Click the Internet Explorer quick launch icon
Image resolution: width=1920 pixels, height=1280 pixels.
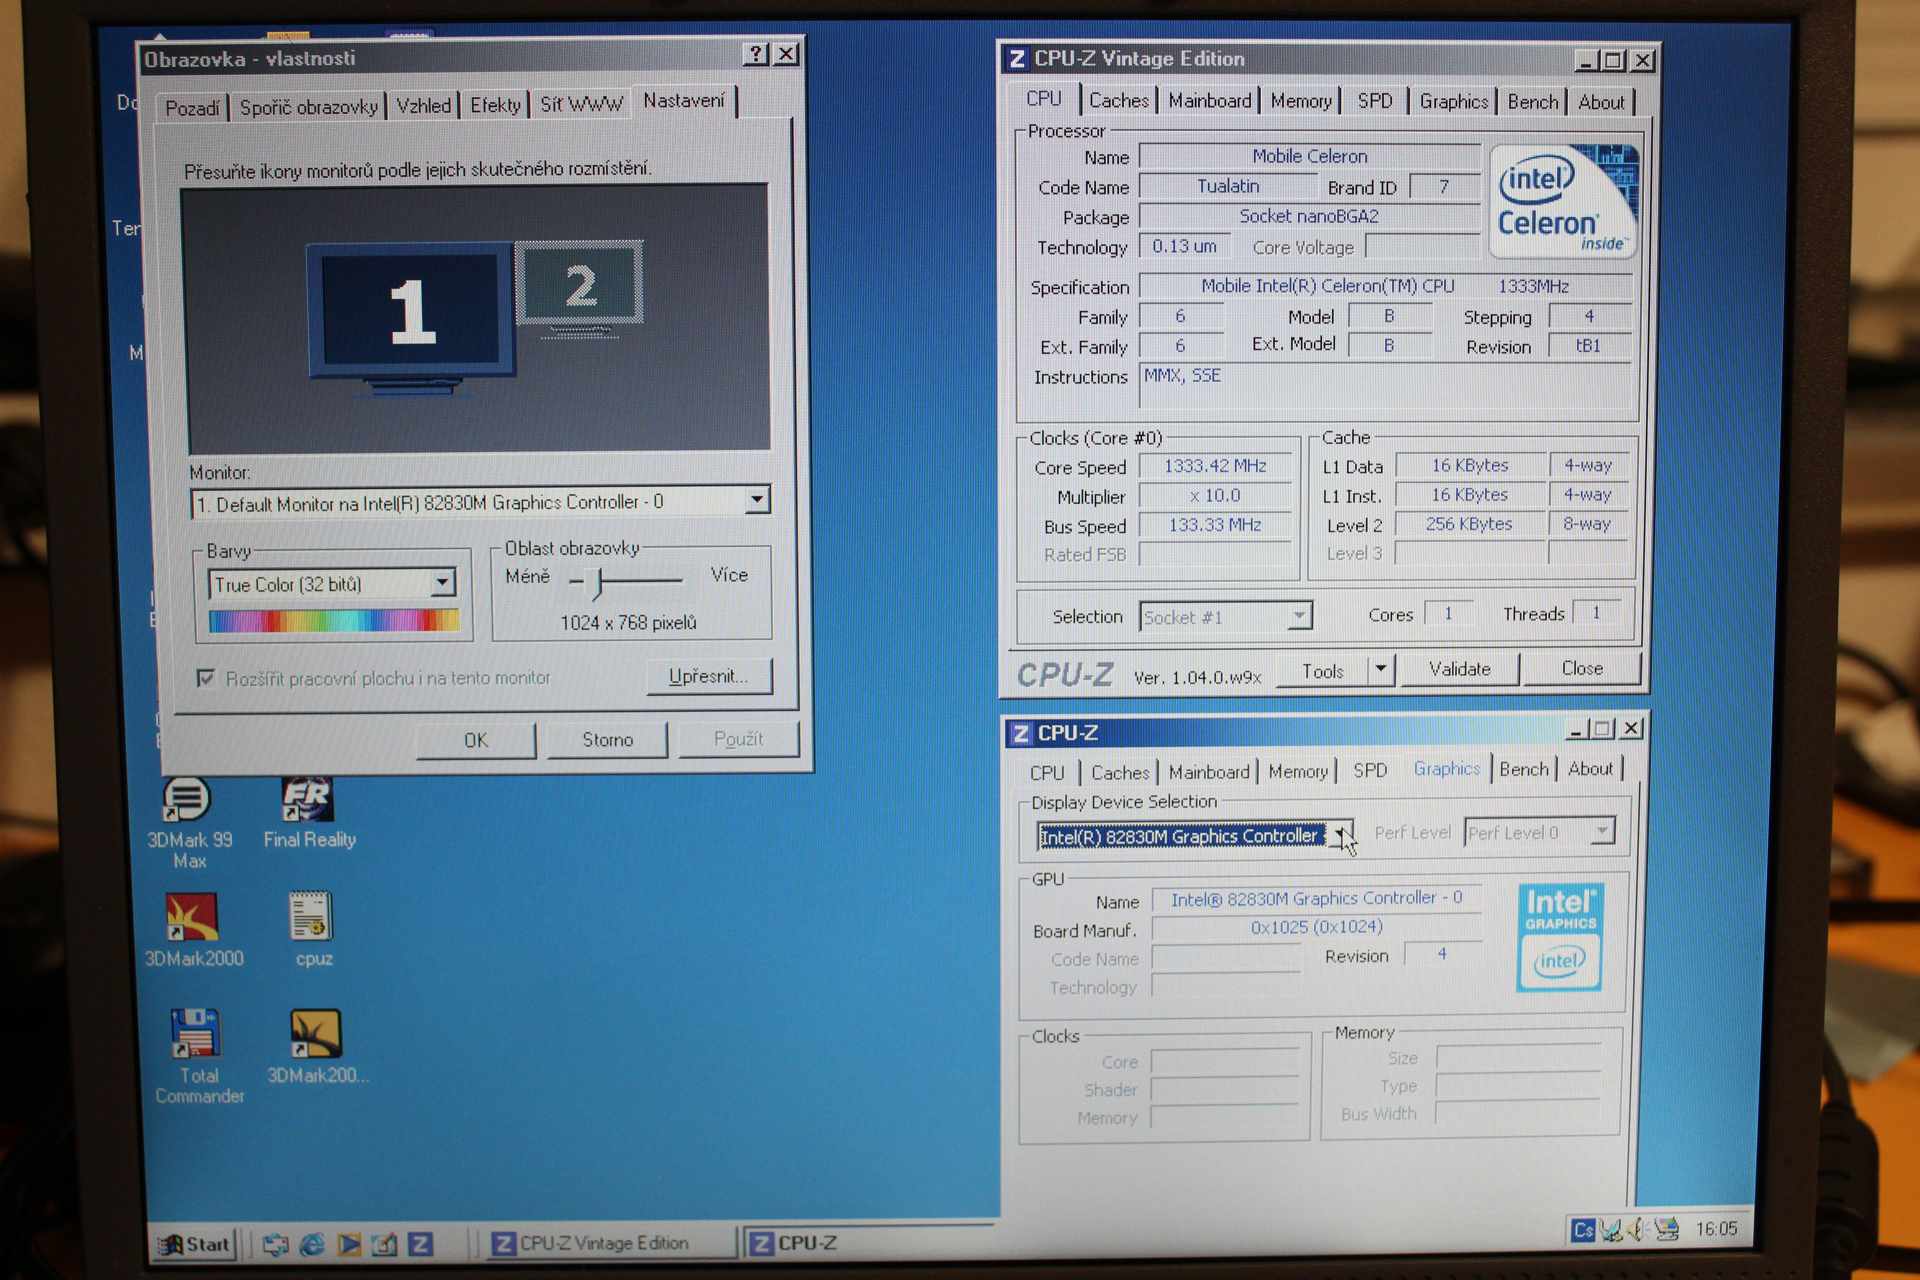point(312,1245)
